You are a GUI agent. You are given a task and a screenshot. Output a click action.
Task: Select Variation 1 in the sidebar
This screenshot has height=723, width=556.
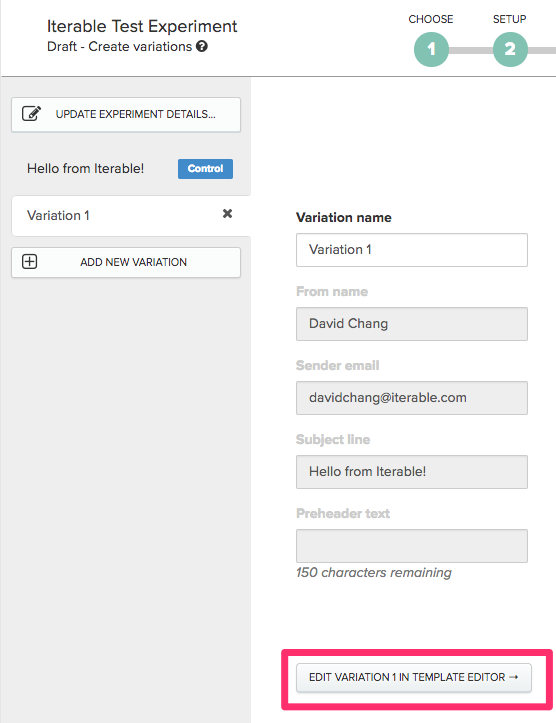tap(131, 216)
